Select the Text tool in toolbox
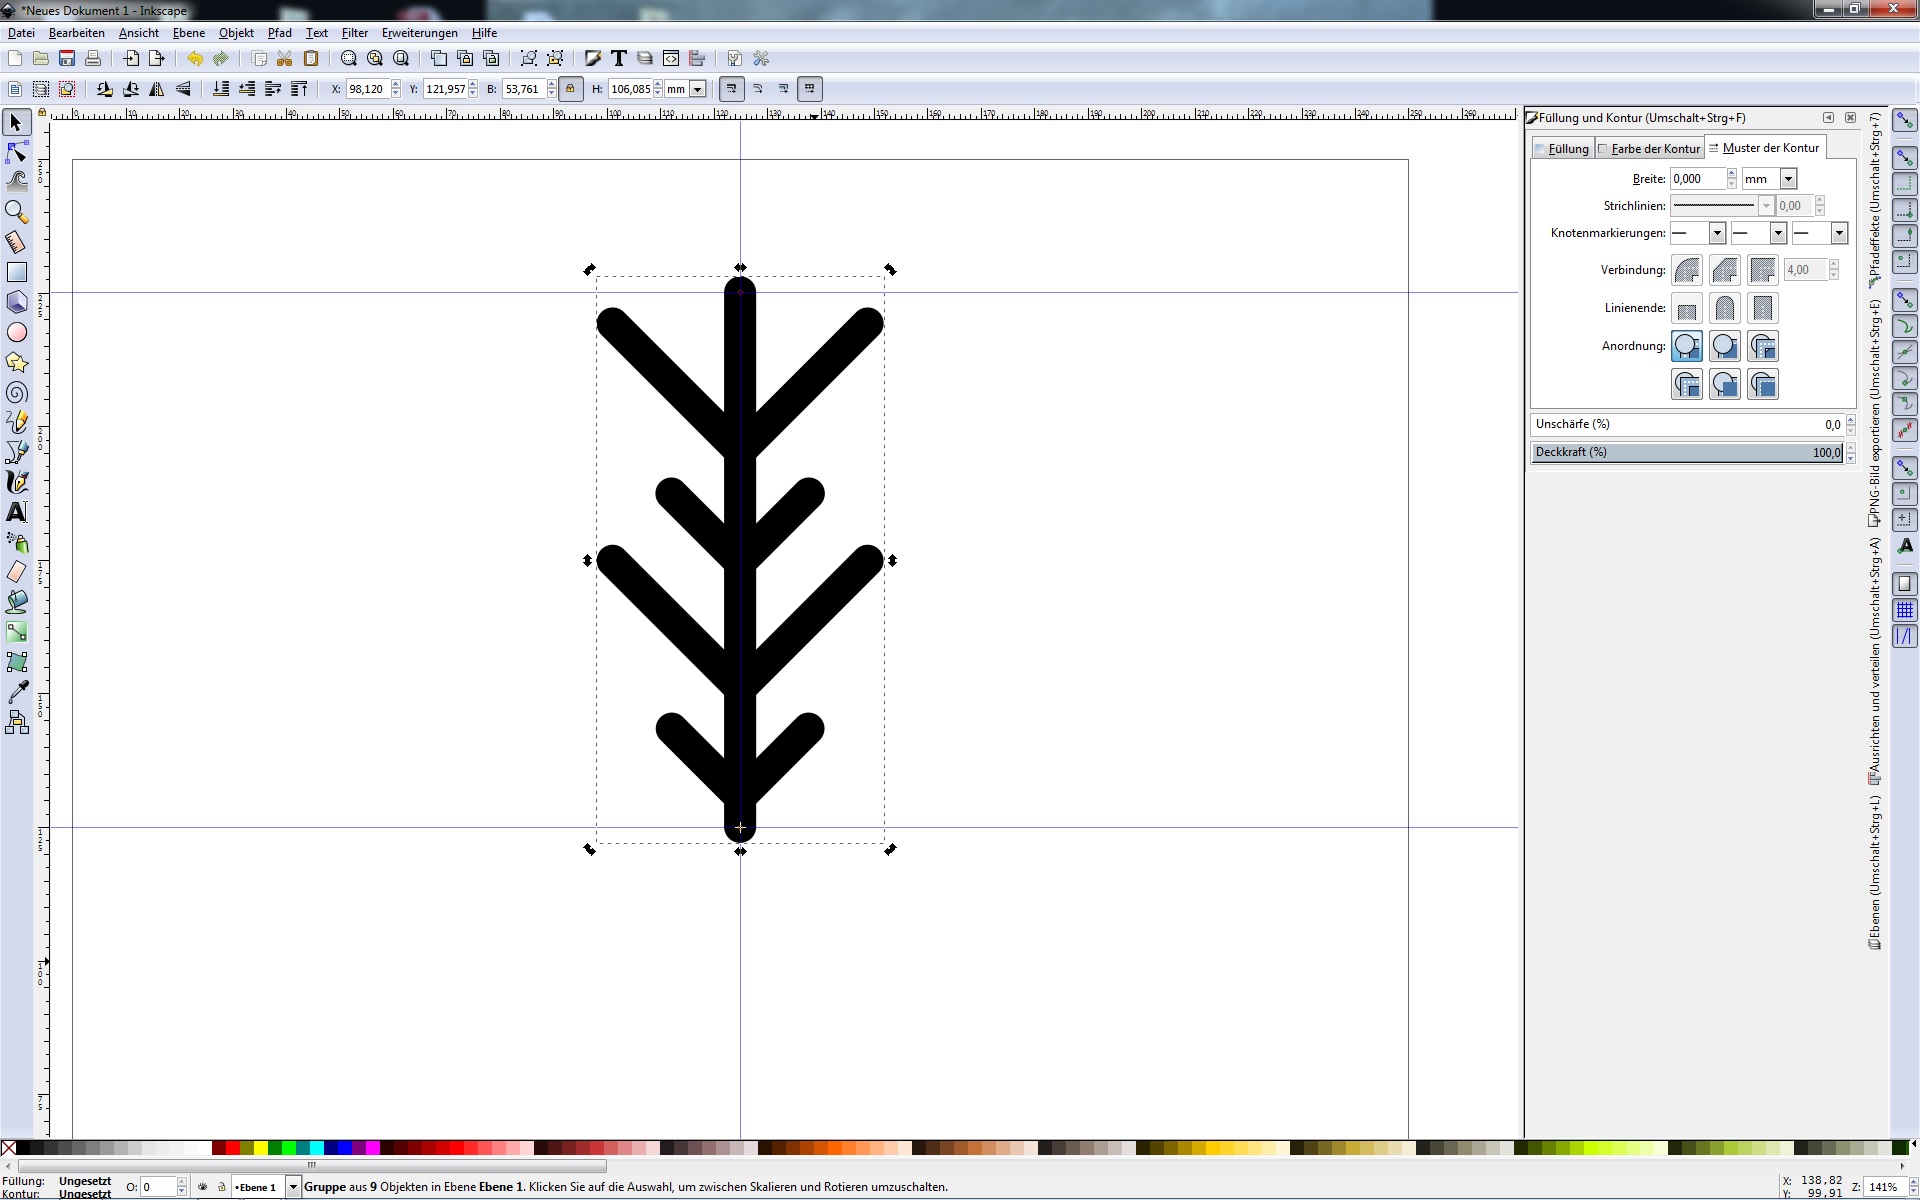Viewport: 1920px width, 1200px height. click(x=16, y=512)
